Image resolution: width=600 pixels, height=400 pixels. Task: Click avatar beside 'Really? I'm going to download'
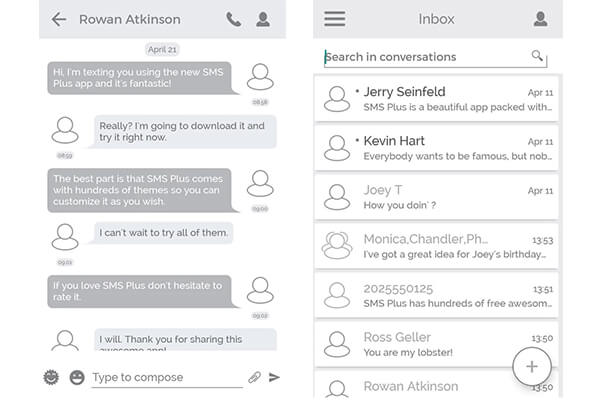click(65, 130)
